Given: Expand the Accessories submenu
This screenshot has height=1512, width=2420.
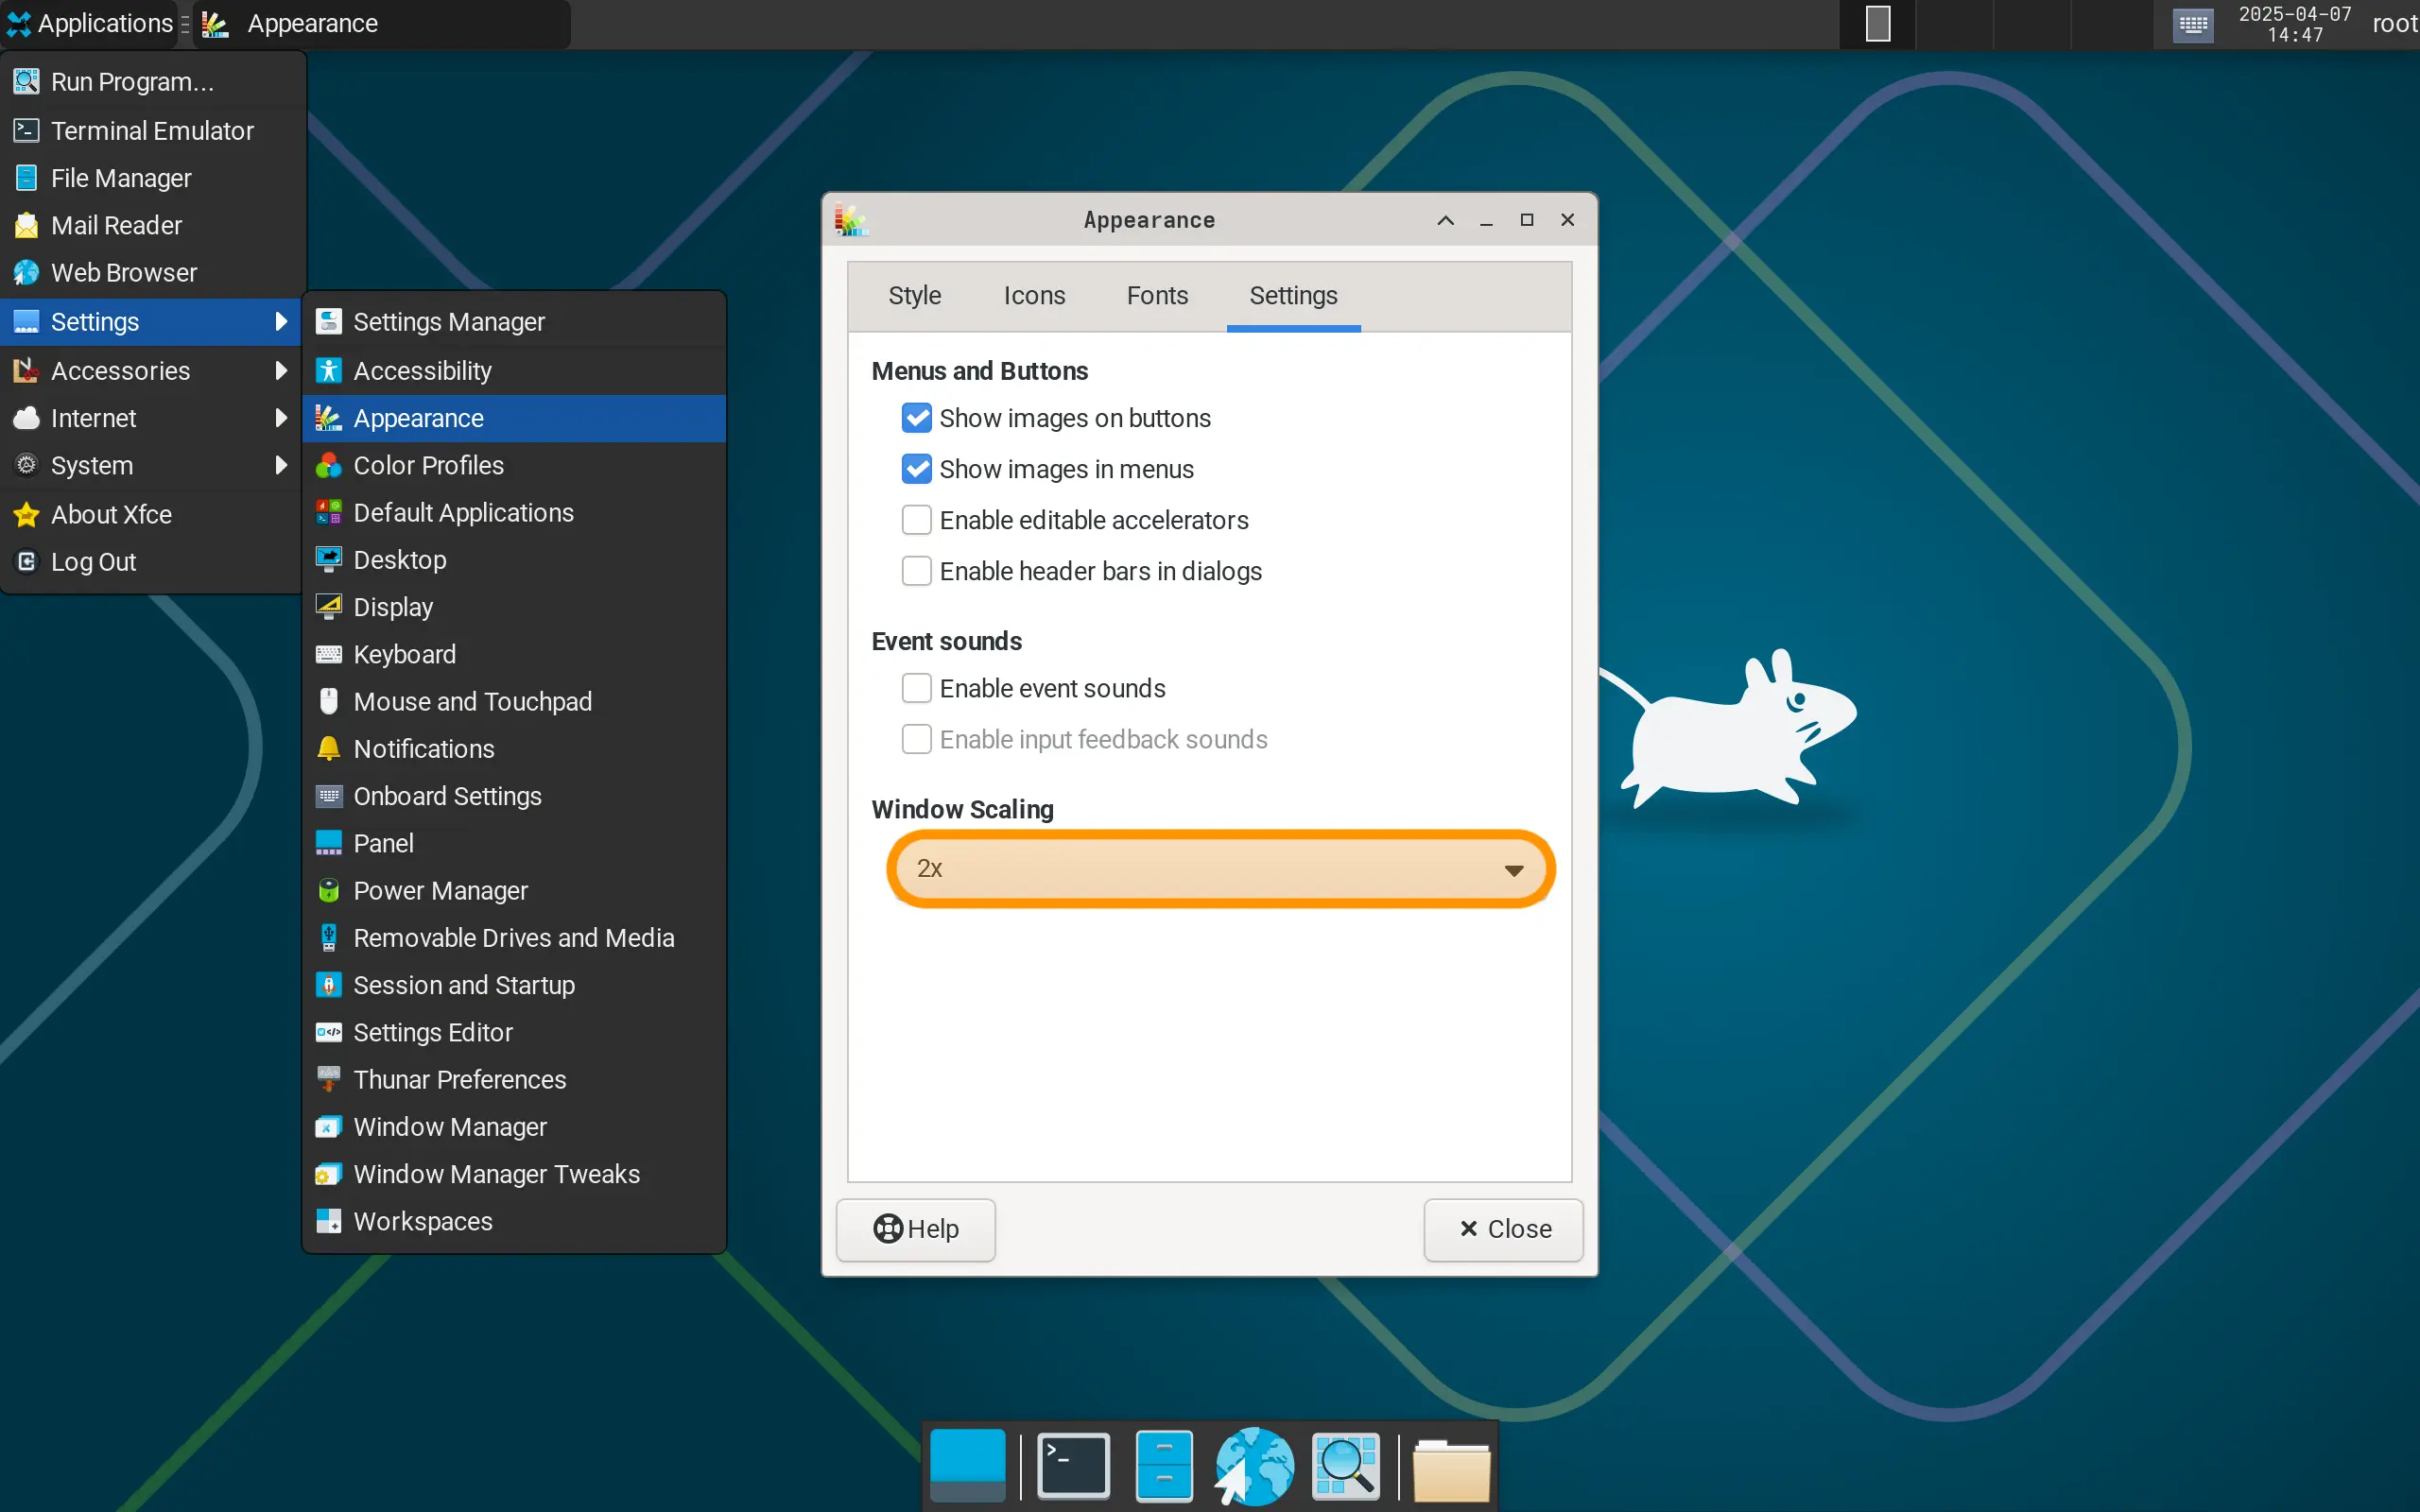Looking at the screenshot, I should (x=151, y=371).
